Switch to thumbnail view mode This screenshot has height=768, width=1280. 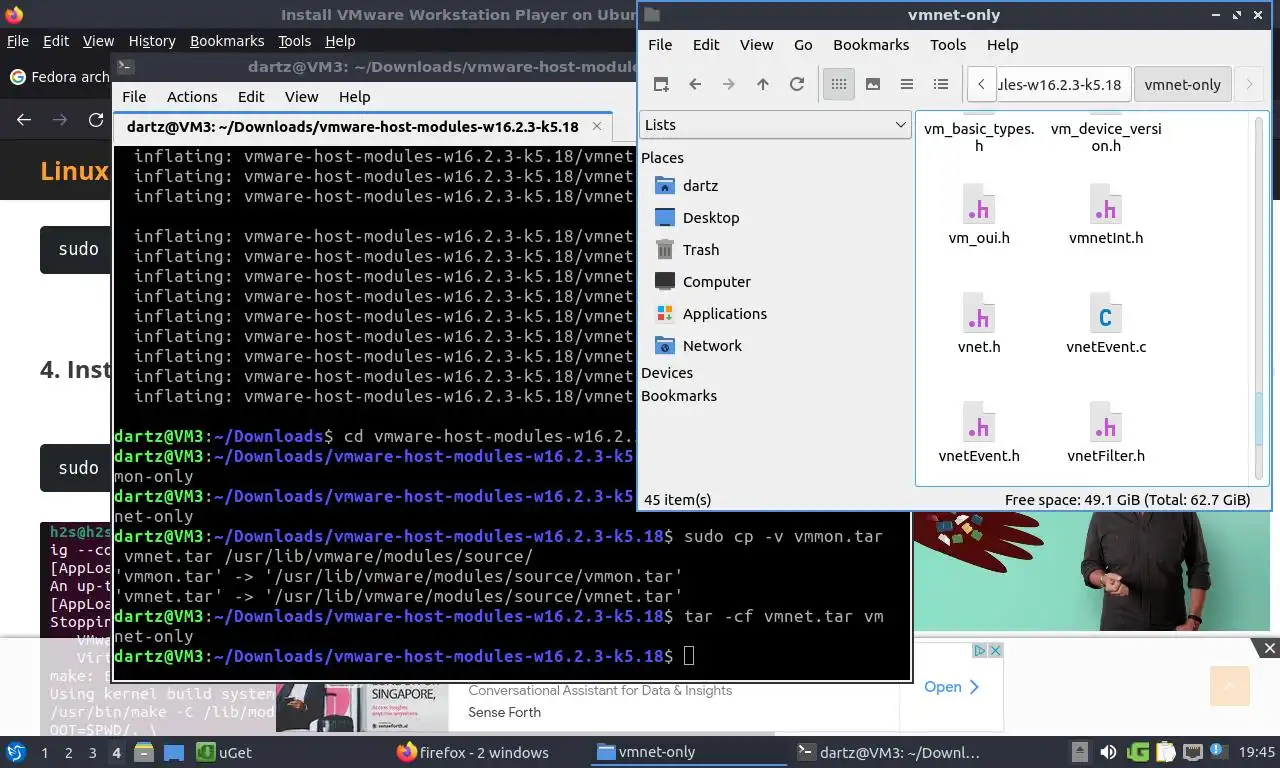coord(873,84)
